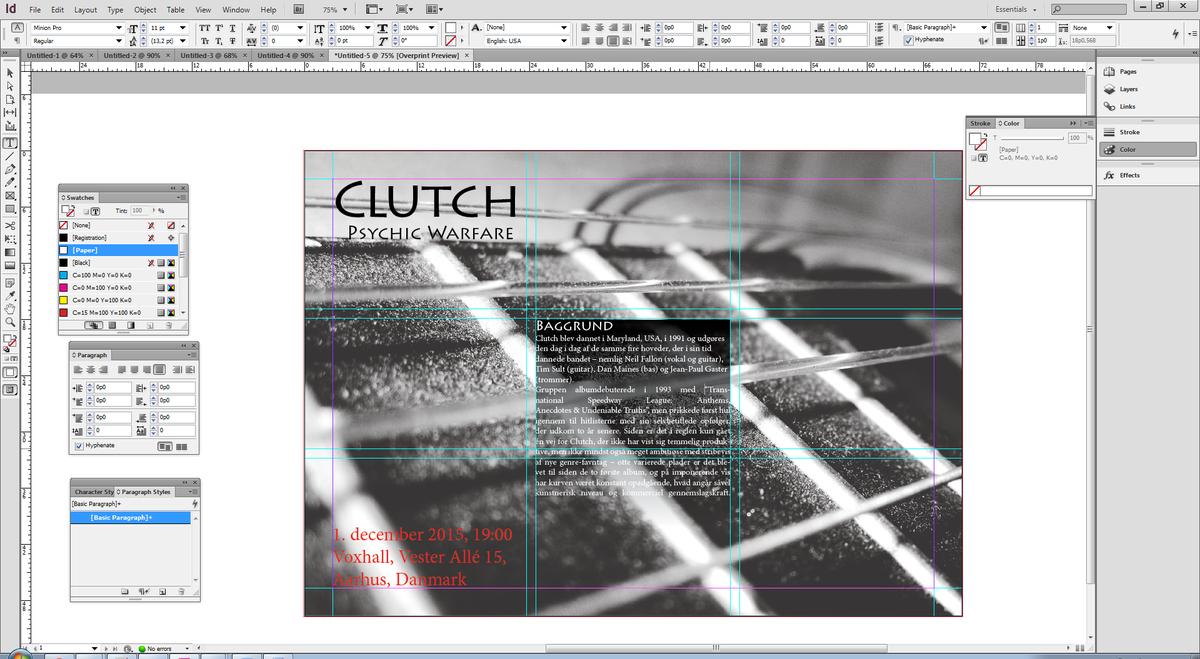Select the Rectangle Frame tool
Viewport: 1200px width, 659px height.
click(x=10, y=198)
